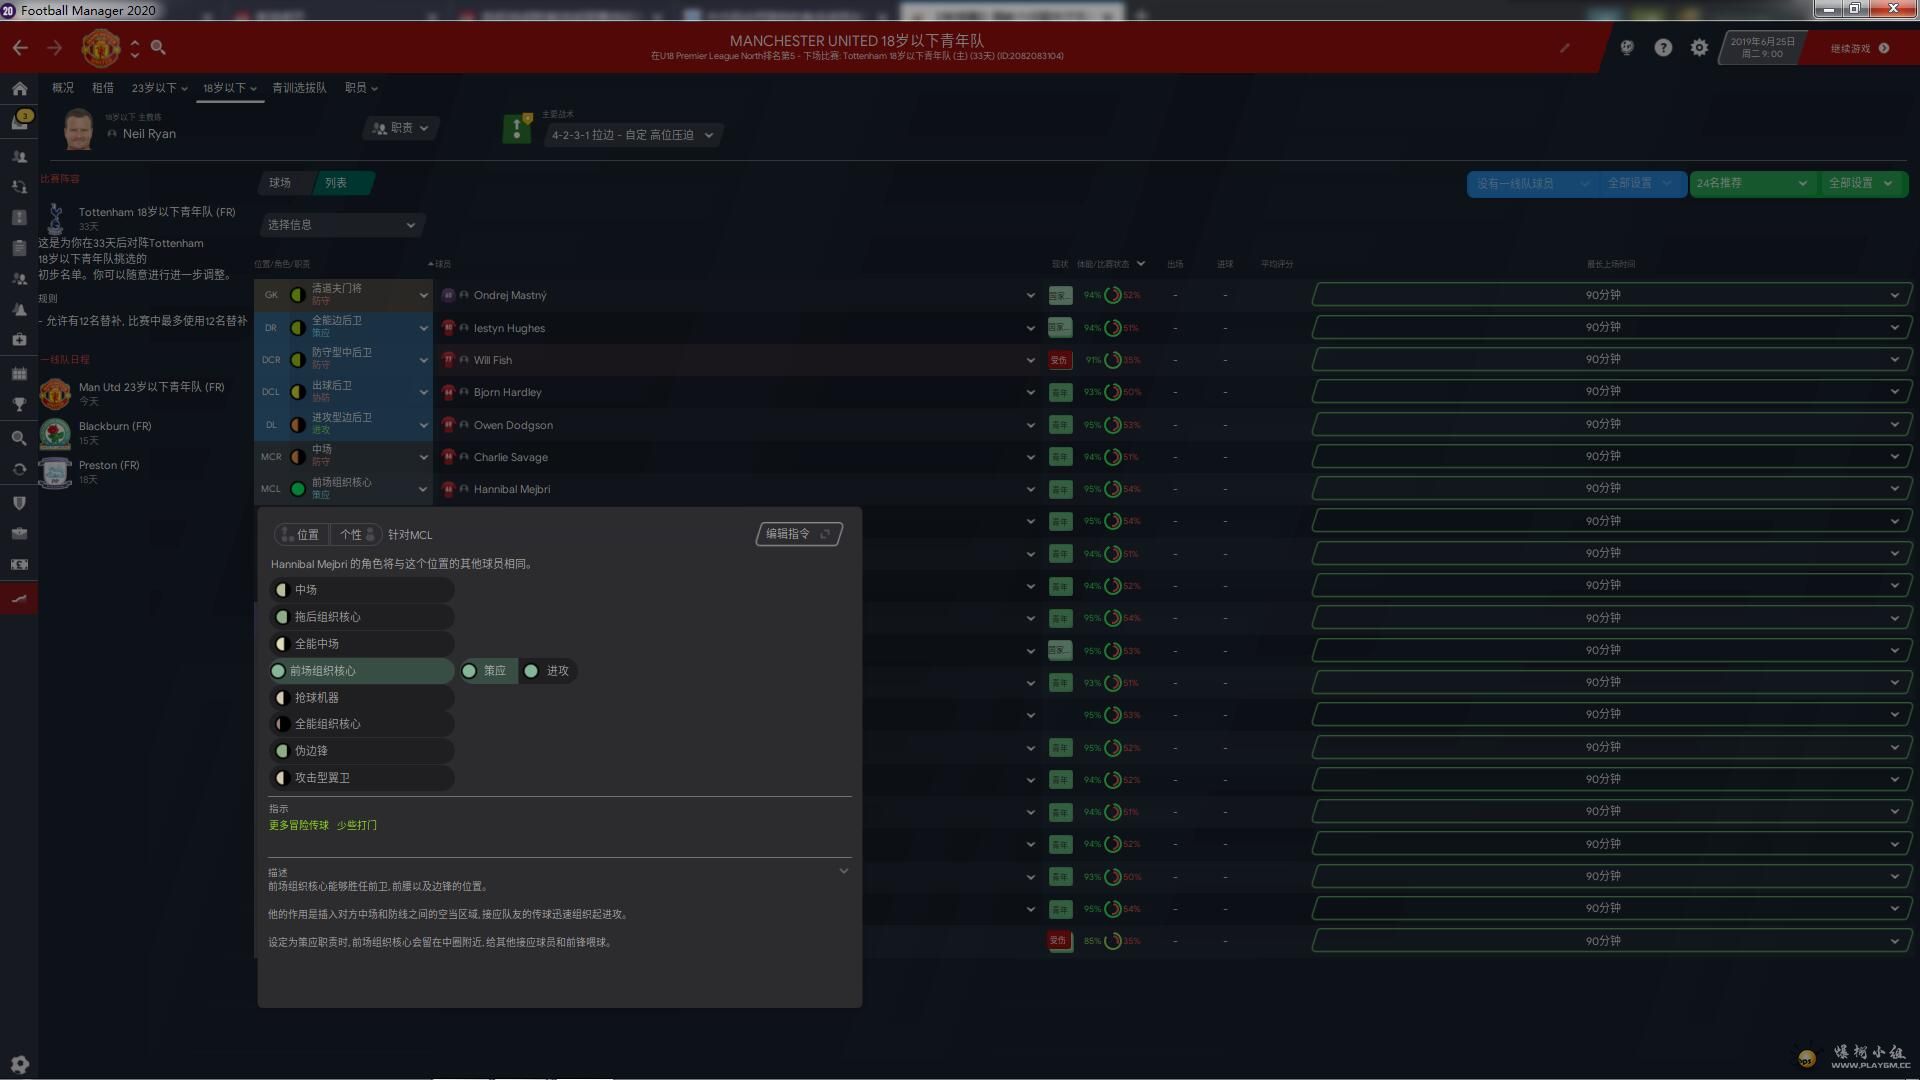Open the Club Info shield icon in sidebar

click(19, 503)
